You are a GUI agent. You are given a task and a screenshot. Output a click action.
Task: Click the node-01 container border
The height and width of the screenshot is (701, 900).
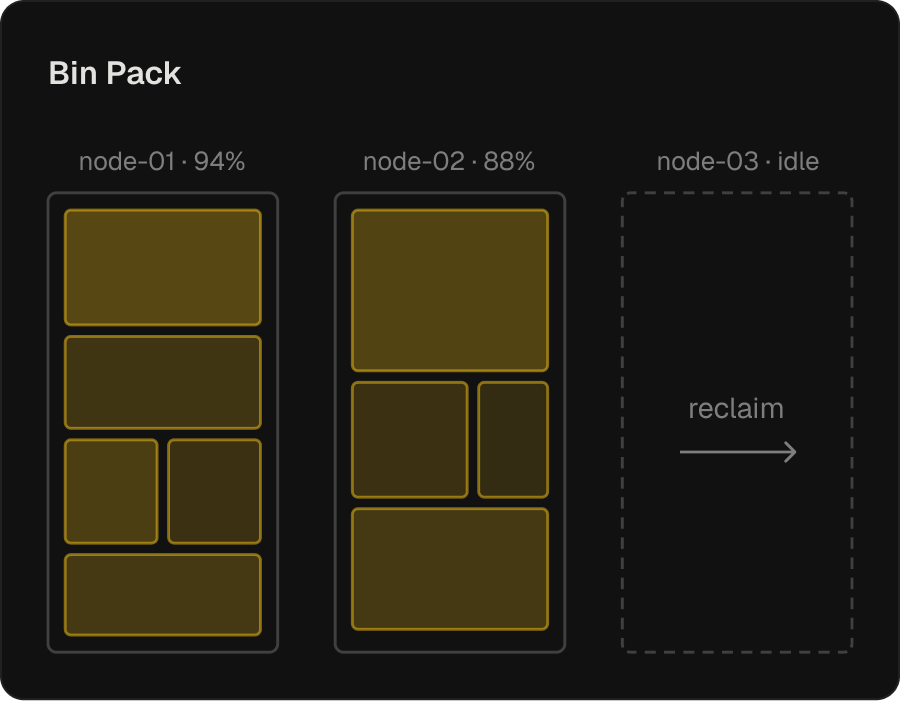coord(48,423)
